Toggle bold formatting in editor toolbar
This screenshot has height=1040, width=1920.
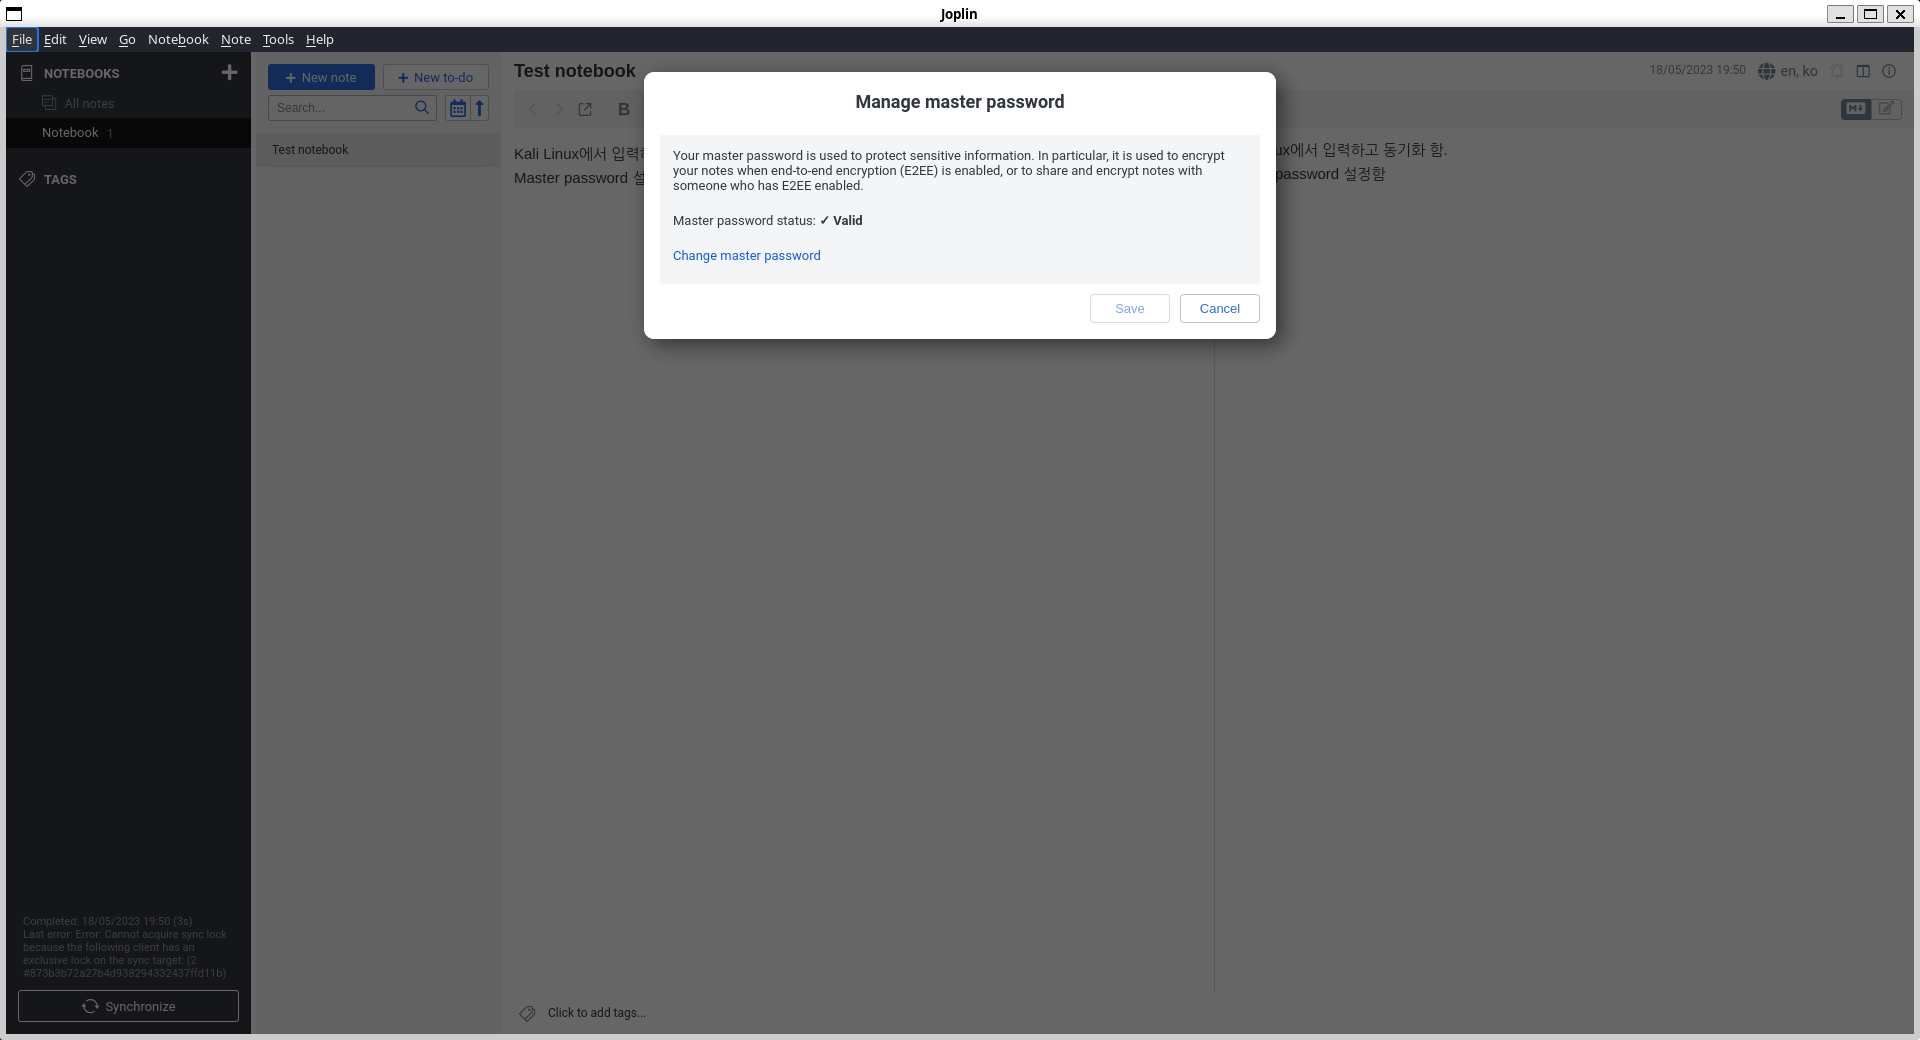(x=624, y=109)
